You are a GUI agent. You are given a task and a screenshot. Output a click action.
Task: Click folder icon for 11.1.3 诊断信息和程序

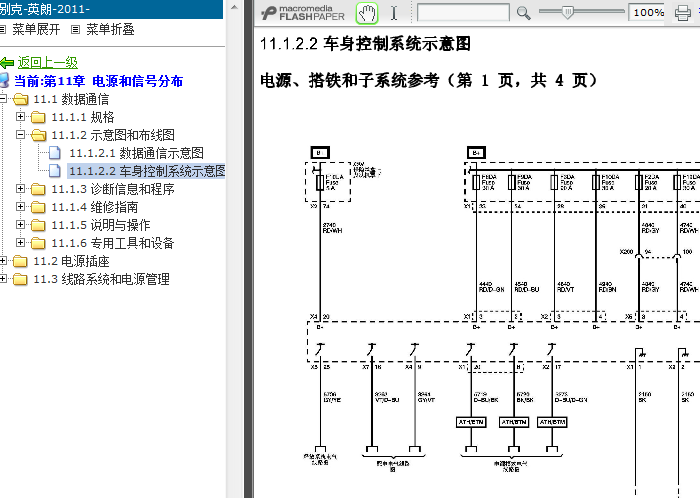tap(38, 189)
